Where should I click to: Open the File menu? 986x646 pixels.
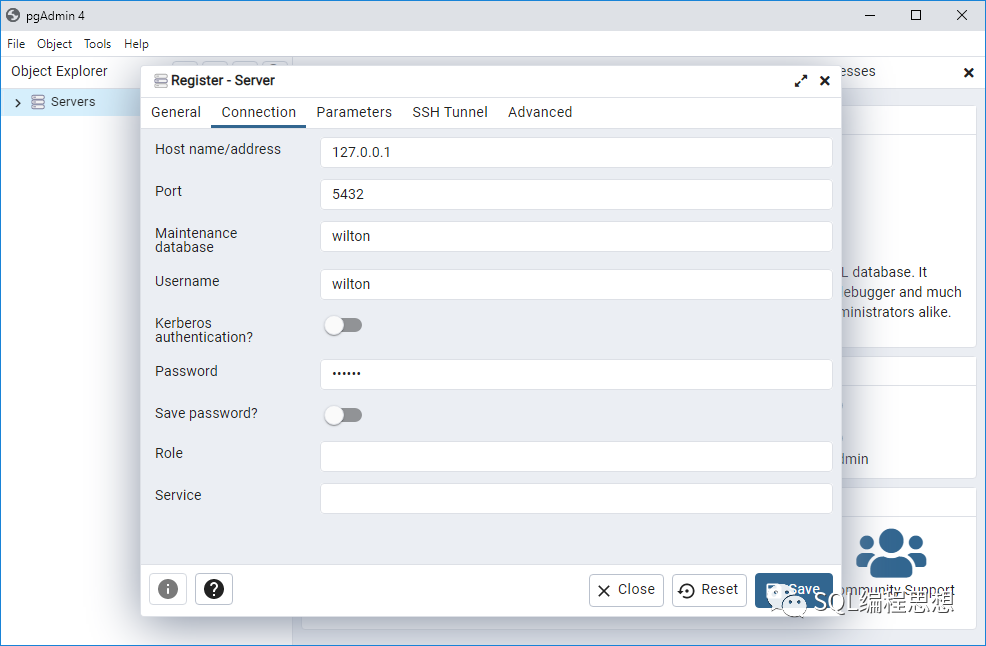(x=16, y=44)
